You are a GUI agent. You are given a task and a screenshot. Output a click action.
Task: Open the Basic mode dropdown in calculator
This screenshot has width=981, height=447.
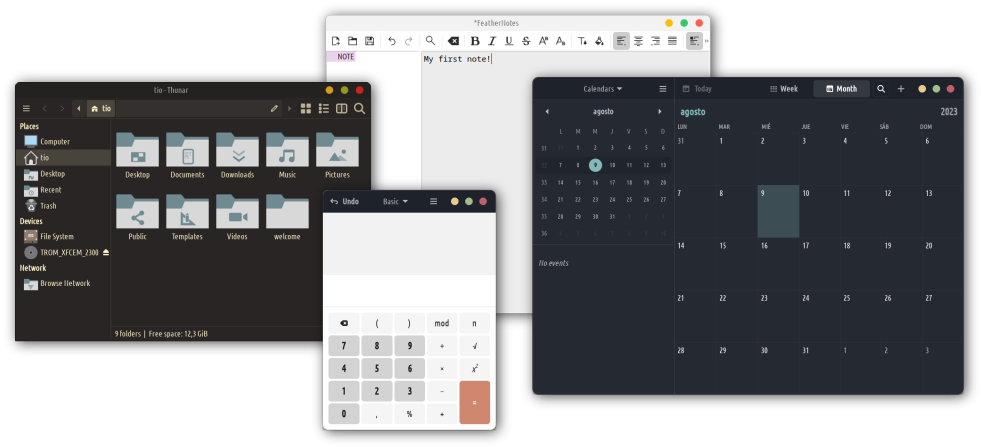coord(395,201)
